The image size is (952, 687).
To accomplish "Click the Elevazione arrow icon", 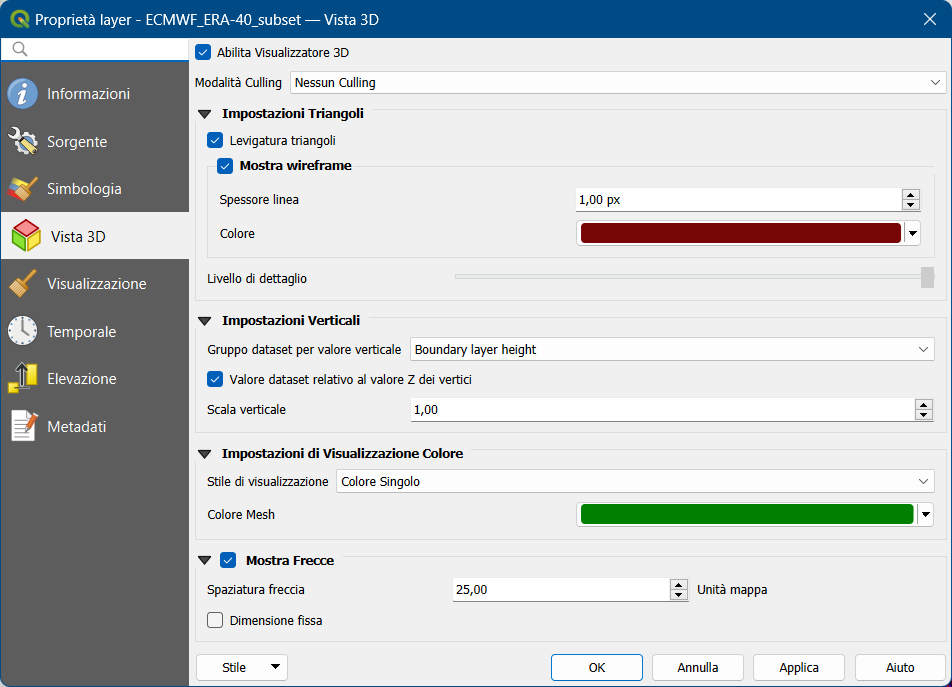I will click(22, 378).
